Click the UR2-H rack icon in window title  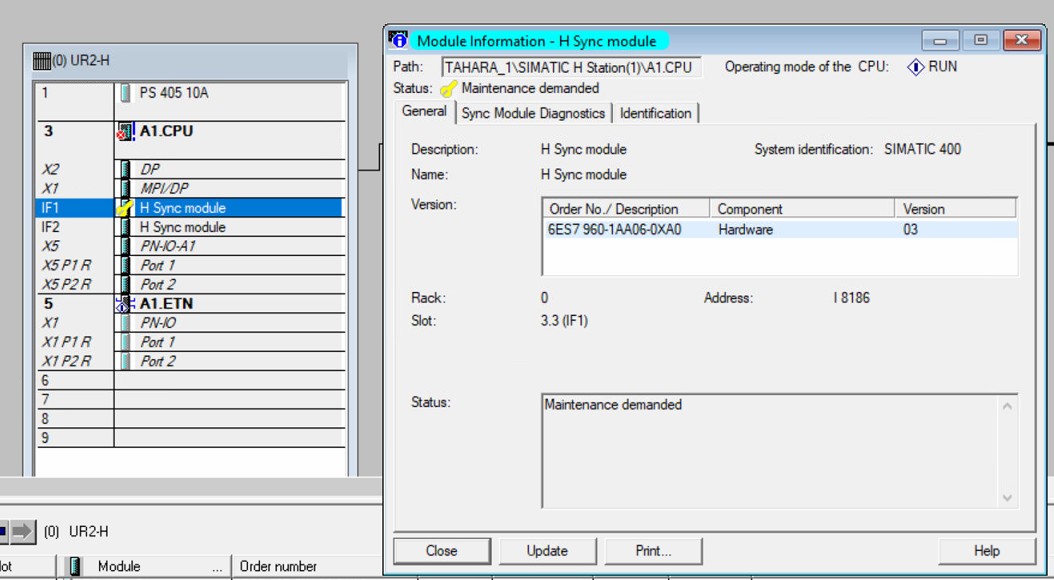pyautogui.click(x=41, y=61)
